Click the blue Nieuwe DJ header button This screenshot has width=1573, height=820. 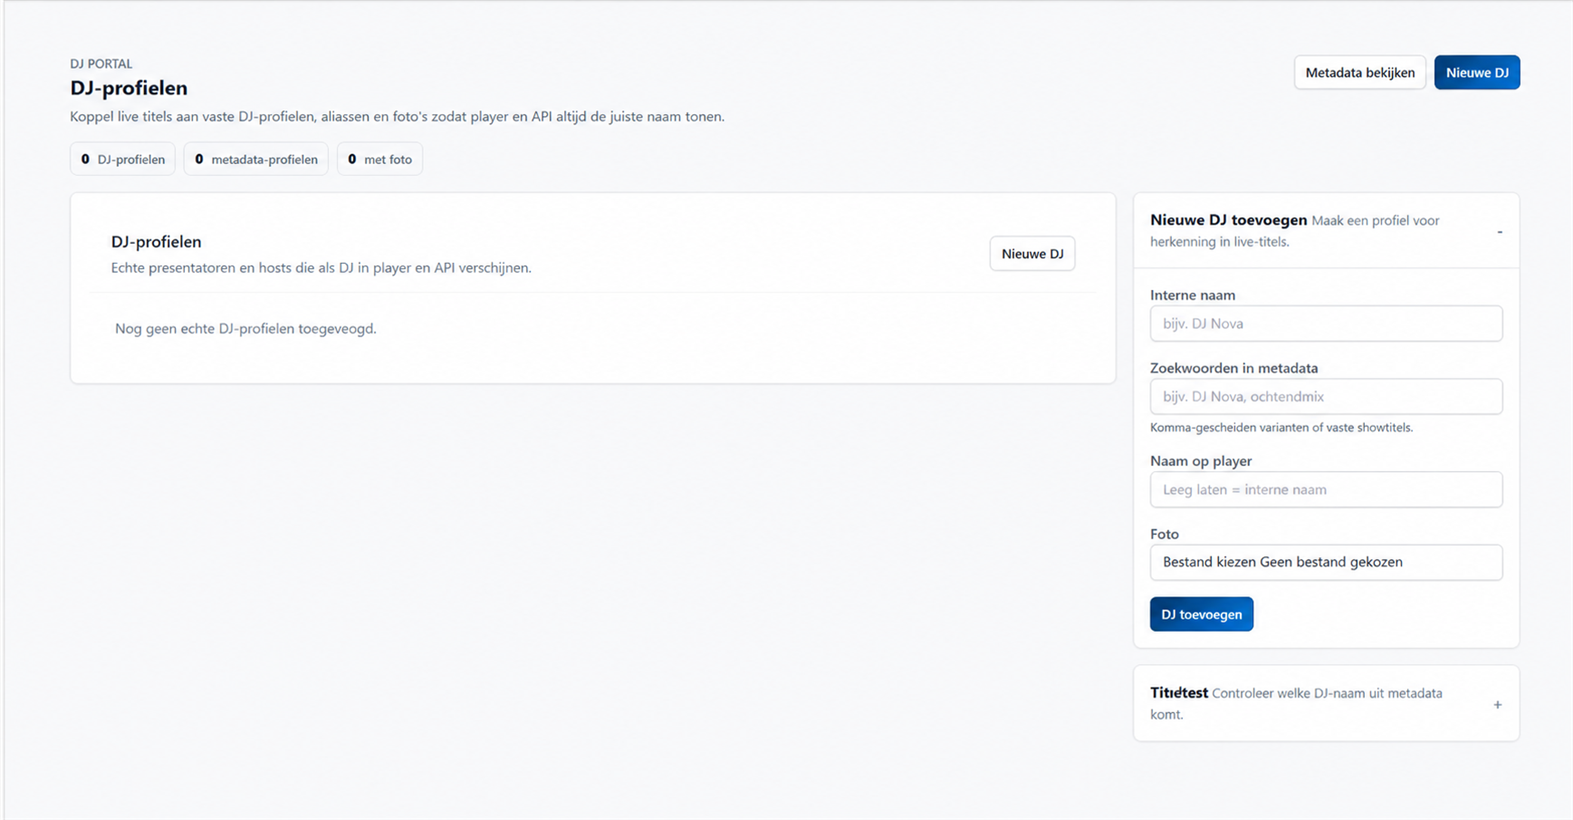[1477, 72]
